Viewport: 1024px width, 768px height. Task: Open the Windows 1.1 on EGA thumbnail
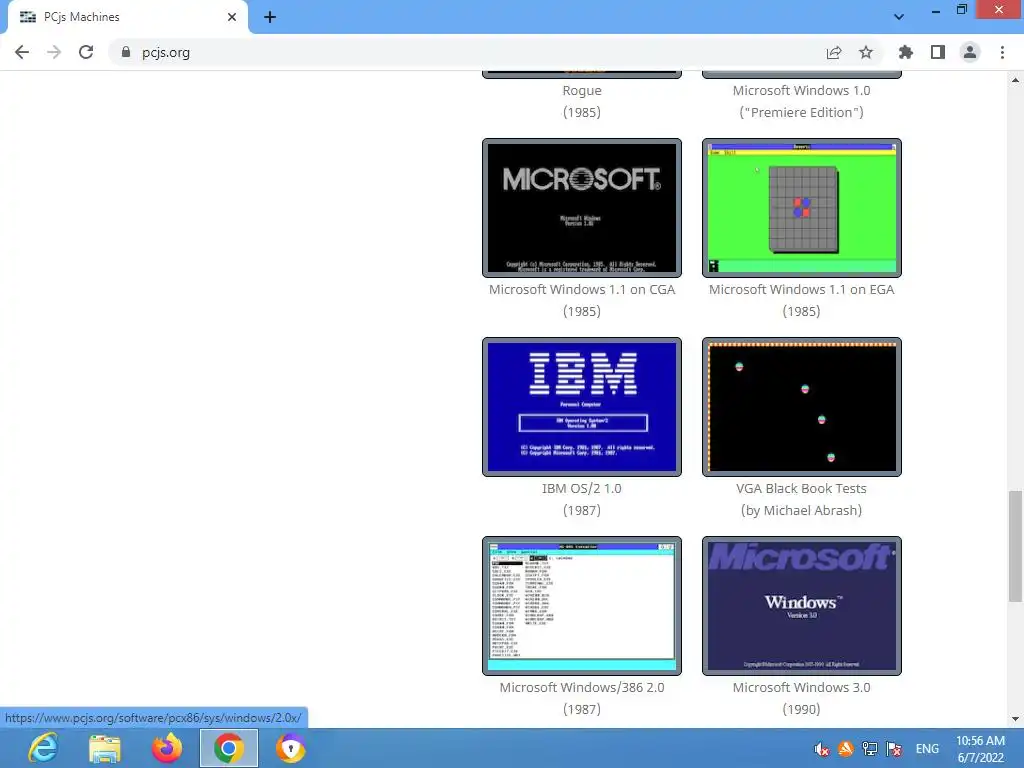(801, 208)
